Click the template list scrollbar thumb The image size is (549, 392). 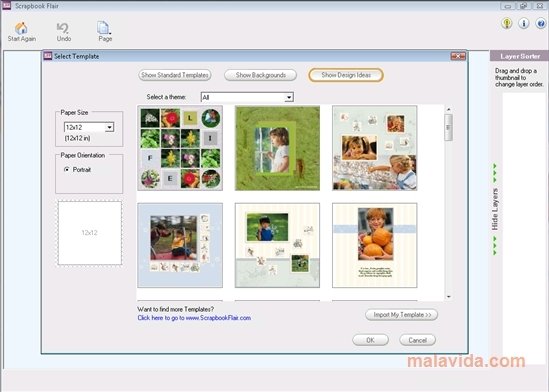coord(449,127)
